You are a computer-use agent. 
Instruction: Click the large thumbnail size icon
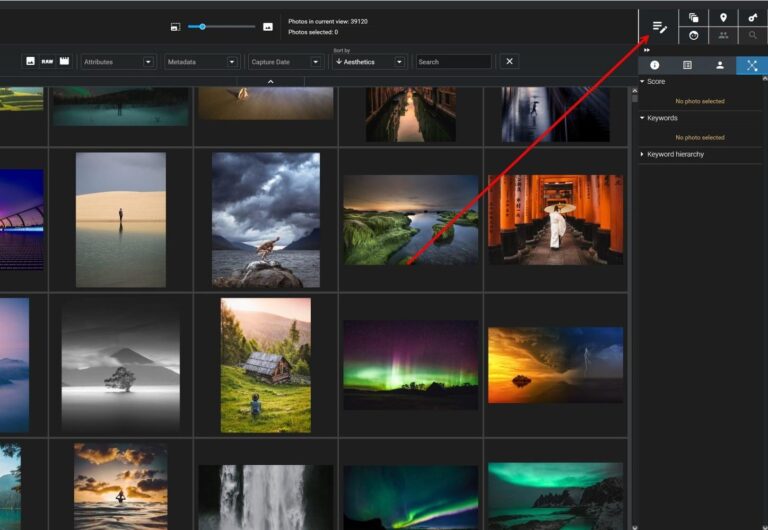(x=268, y=27)
